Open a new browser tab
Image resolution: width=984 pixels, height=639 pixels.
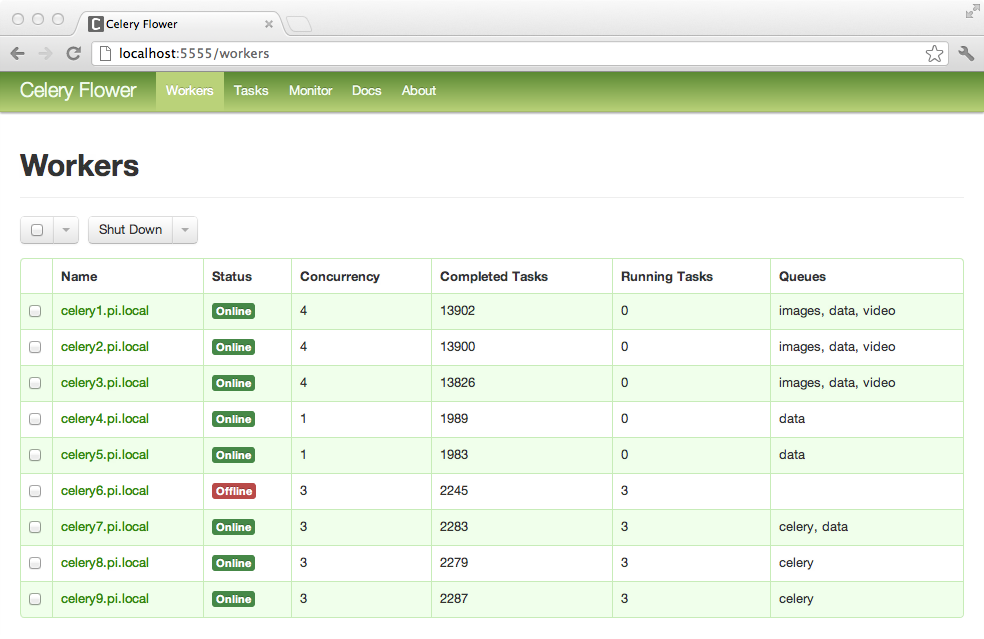point(297,23)
